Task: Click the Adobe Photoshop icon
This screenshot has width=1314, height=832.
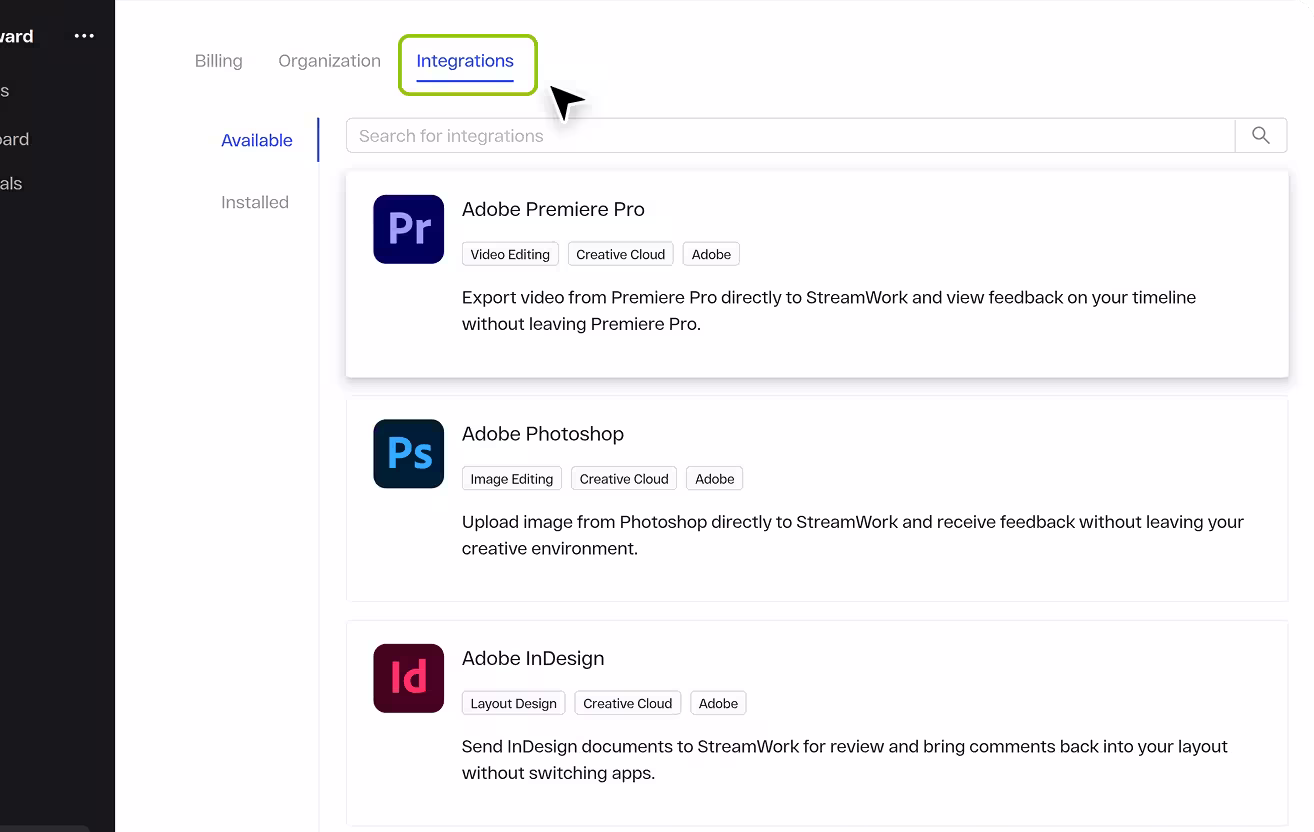Action: coord(408,454)
